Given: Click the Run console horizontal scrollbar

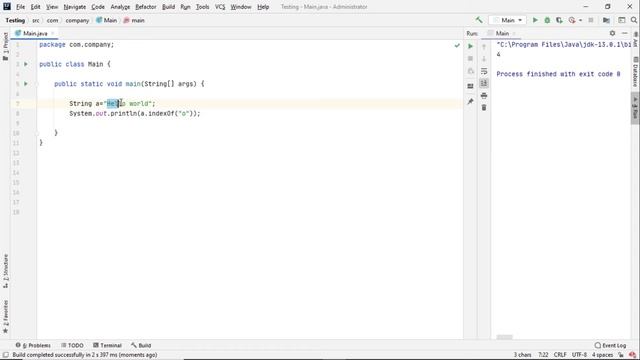Looking at the screenshot, I should pos(504,337).
